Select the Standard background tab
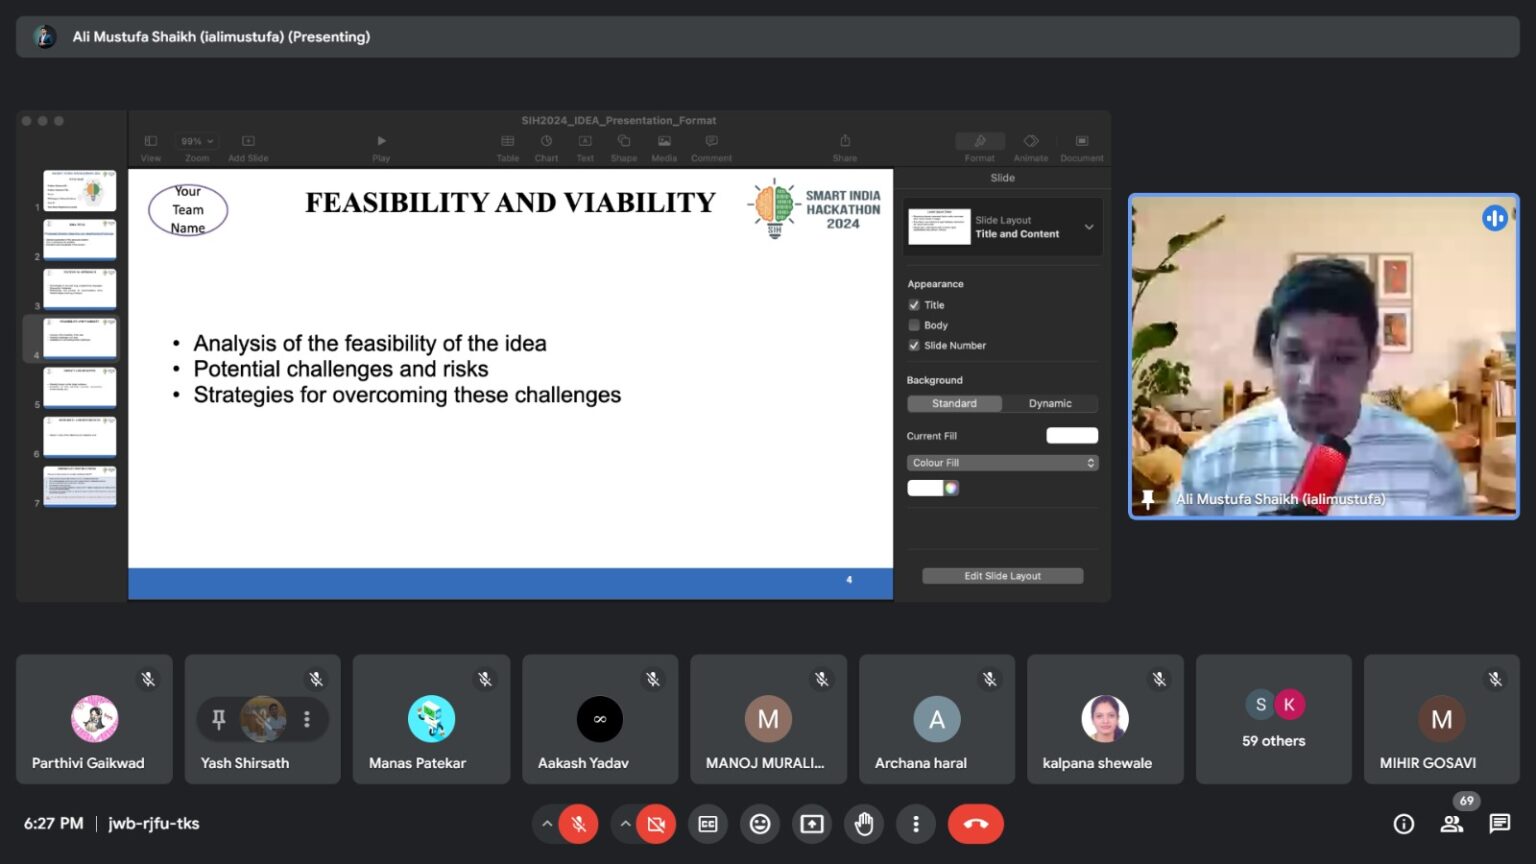 coord(954,404)
